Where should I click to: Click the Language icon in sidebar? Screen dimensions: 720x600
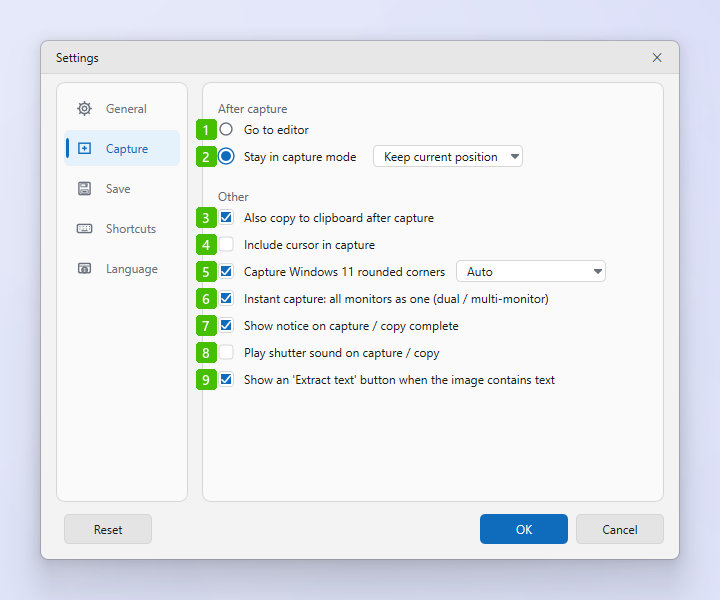coord(84,269)
